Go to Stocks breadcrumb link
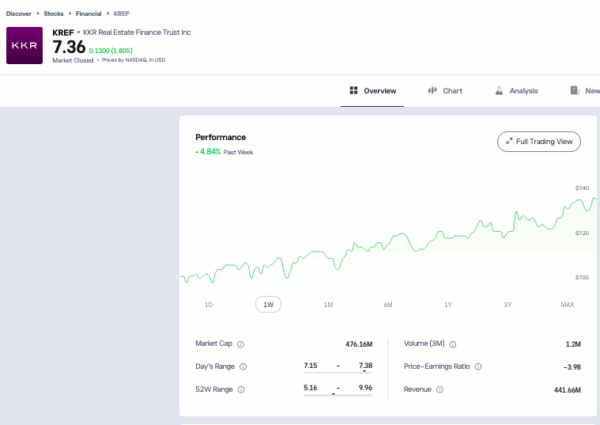 (x=54, y=13)
